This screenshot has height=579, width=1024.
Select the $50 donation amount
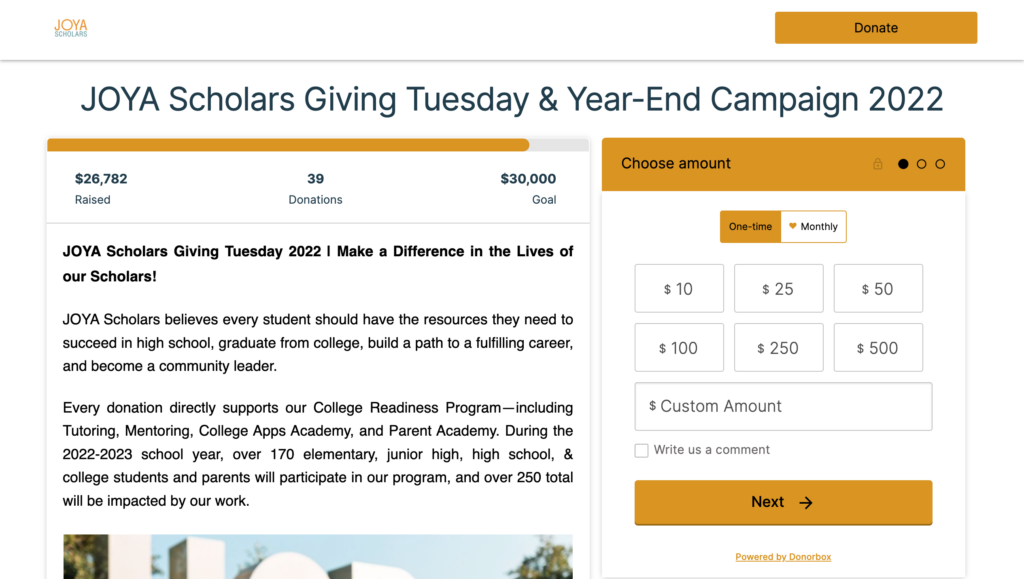point(878,288)
